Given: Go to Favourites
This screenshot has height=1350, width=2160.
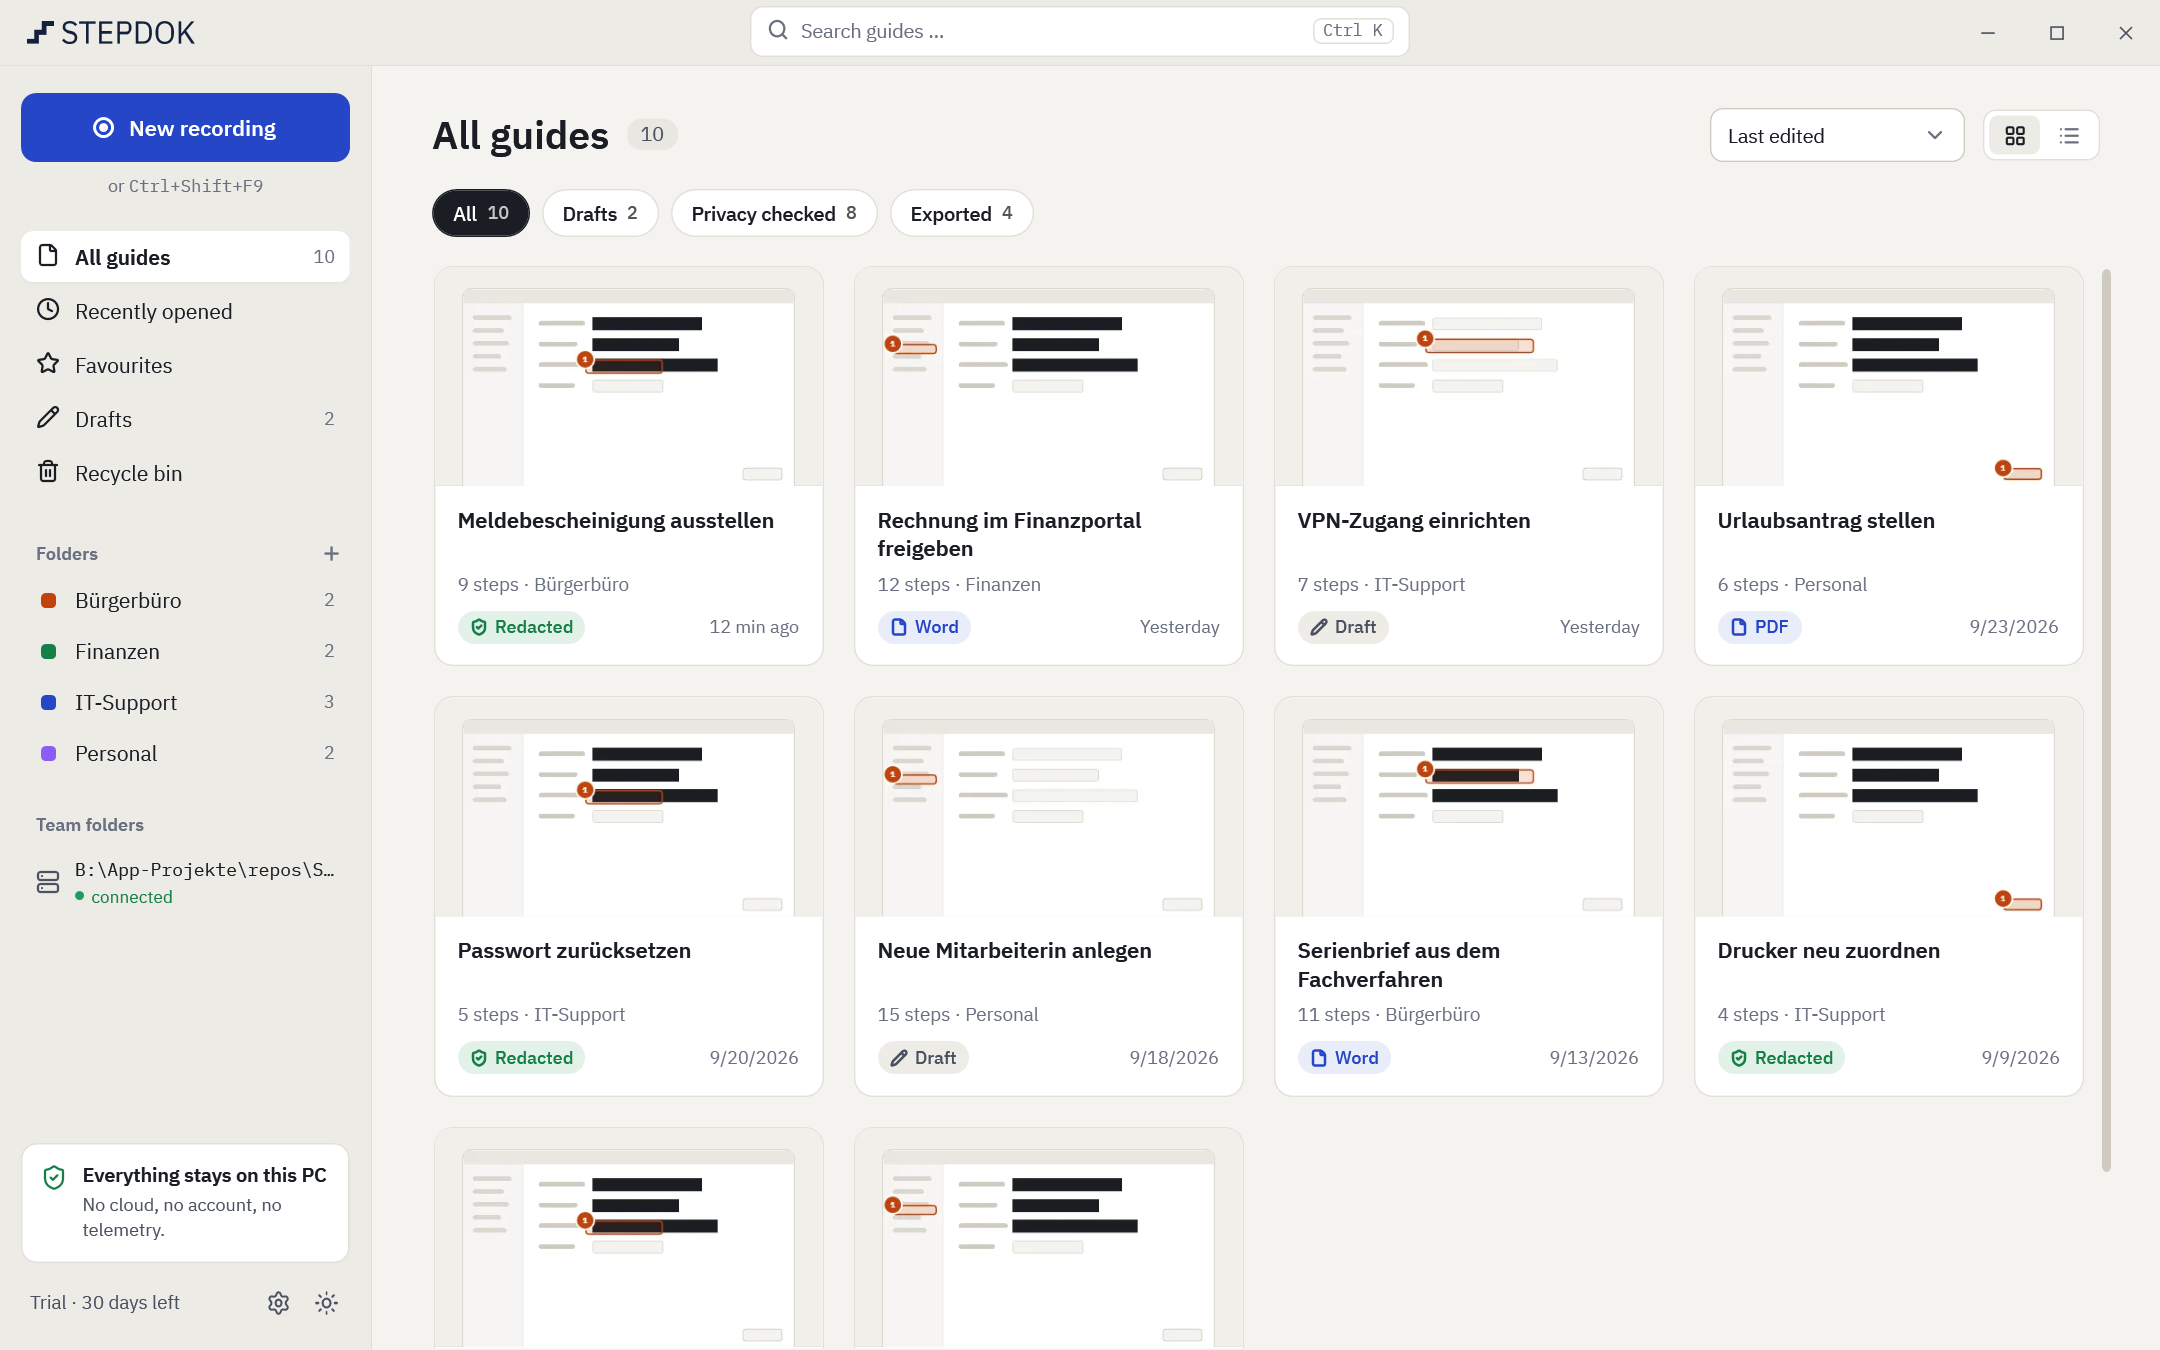Looking at the screenshot, I should pos(185,365).
